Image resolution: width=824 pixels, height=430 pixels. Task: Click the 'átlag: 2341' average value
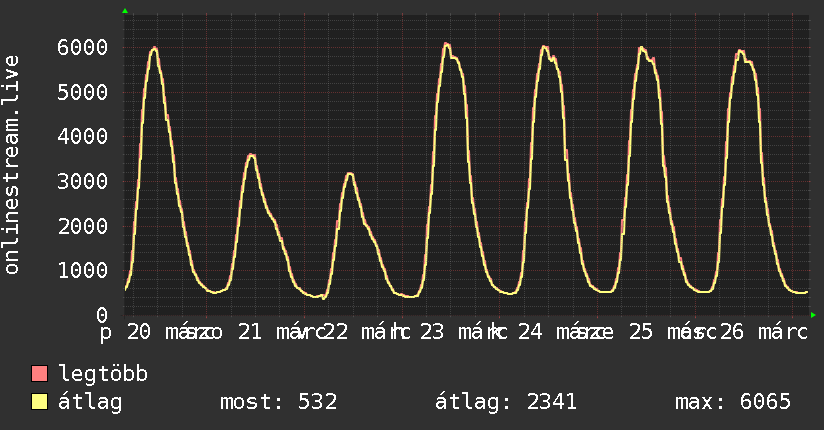click(x=506, y=402)
